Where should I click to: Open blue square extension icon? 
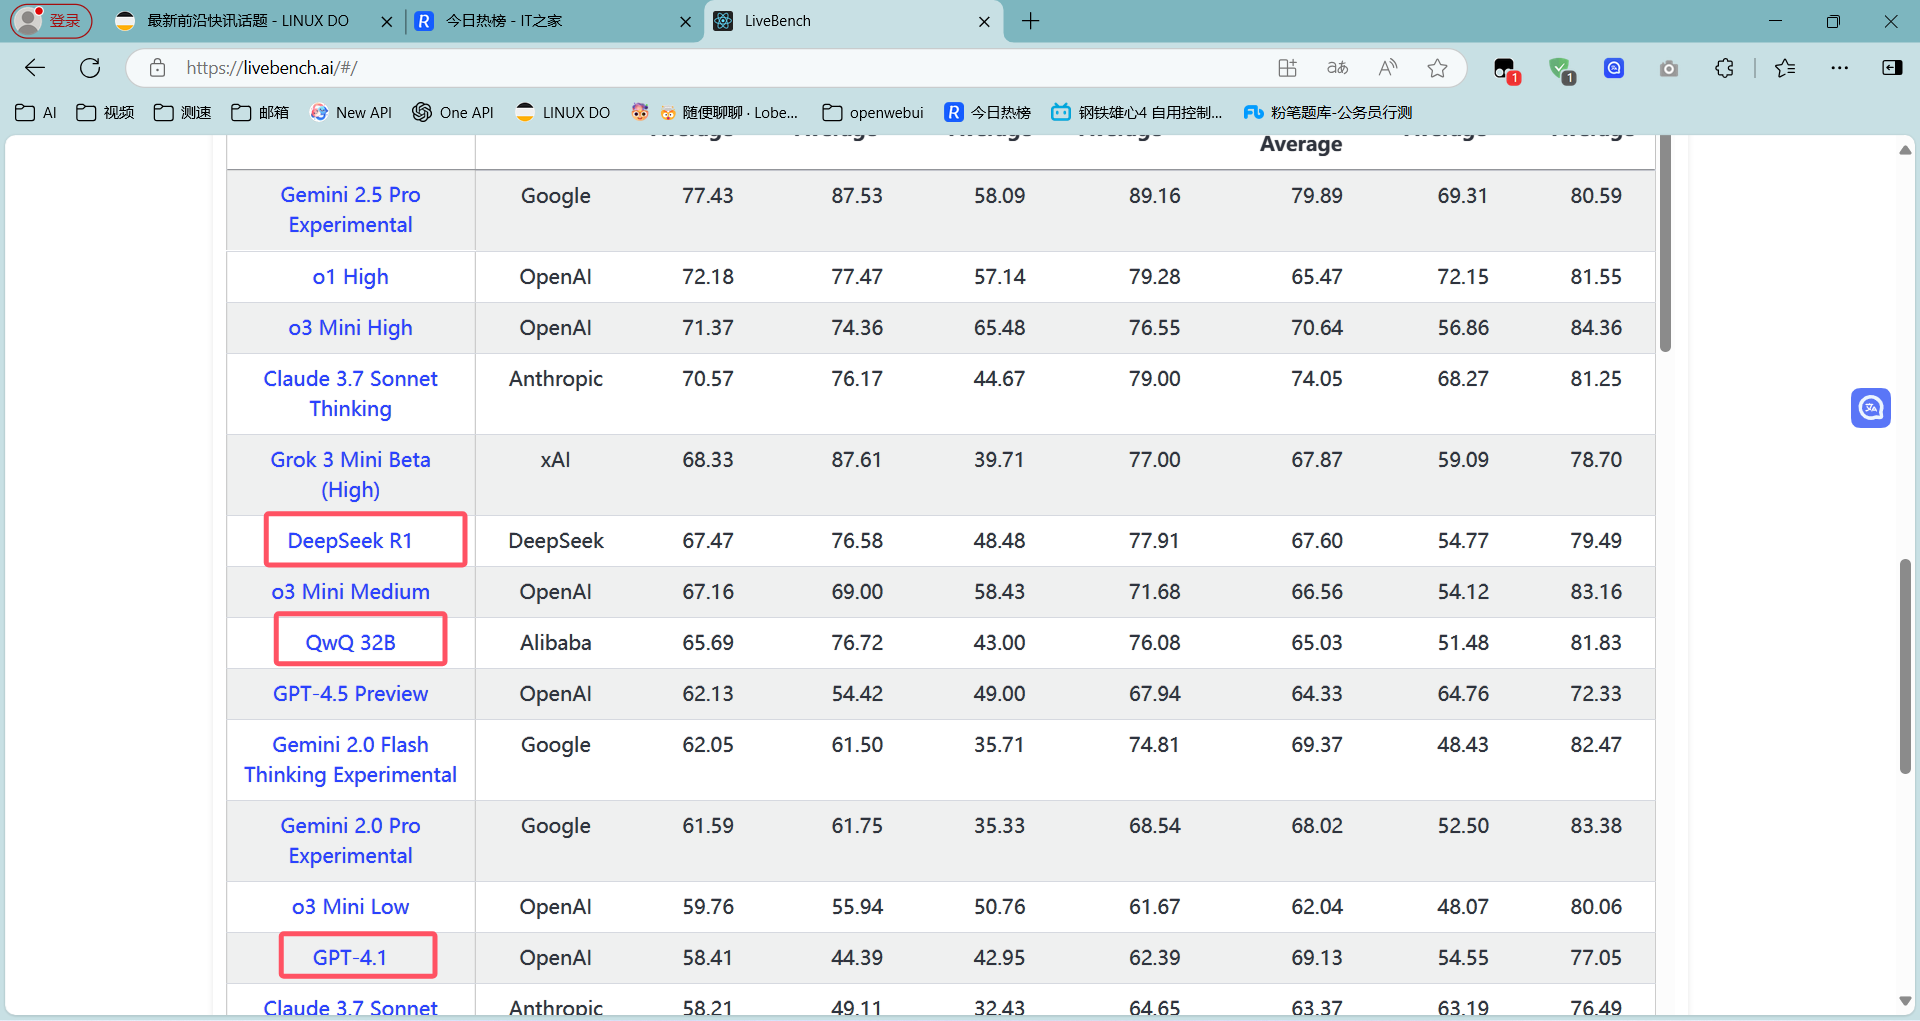(x=1614, y=68)
